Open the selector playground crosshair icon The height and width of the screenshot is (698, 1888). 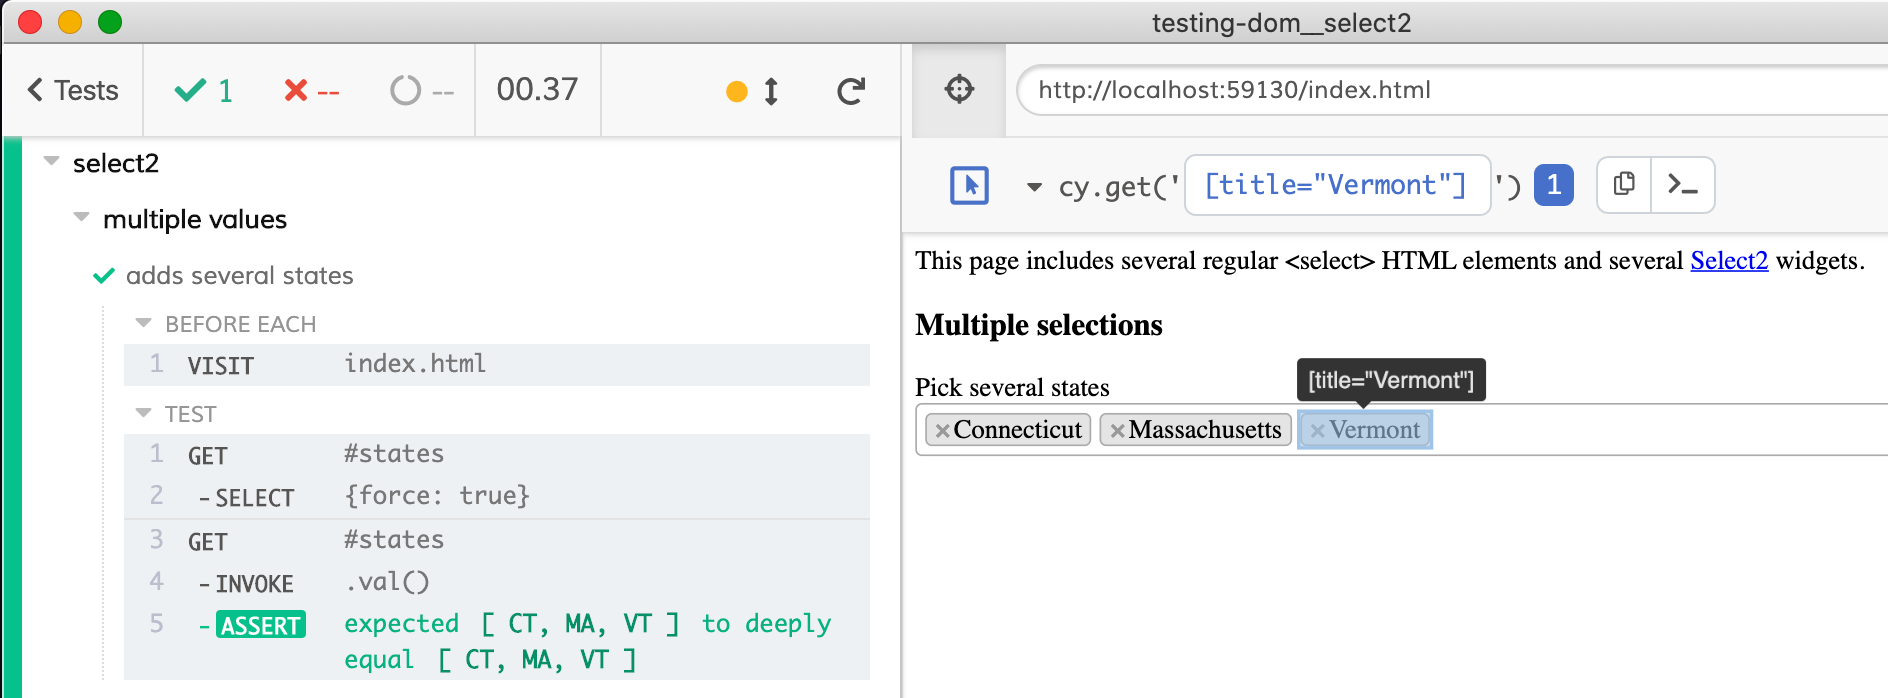pyautogui.click(x=959, y=89)
